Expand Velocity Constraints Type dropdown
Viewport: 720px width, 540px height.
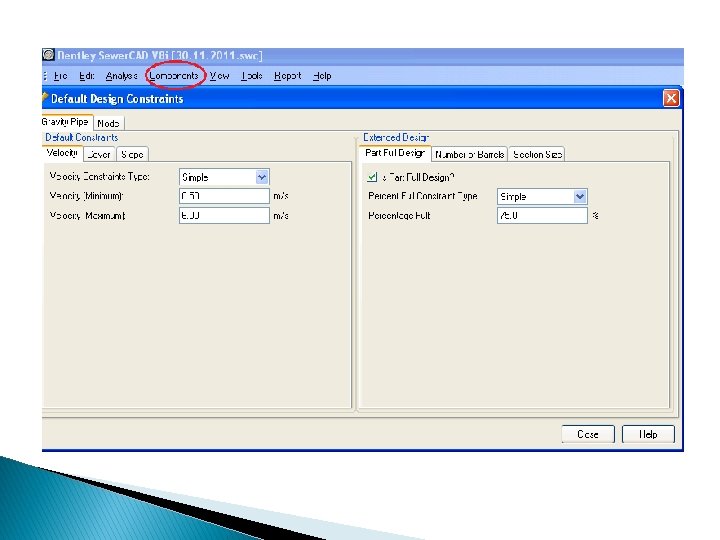(x=262, y=177)
